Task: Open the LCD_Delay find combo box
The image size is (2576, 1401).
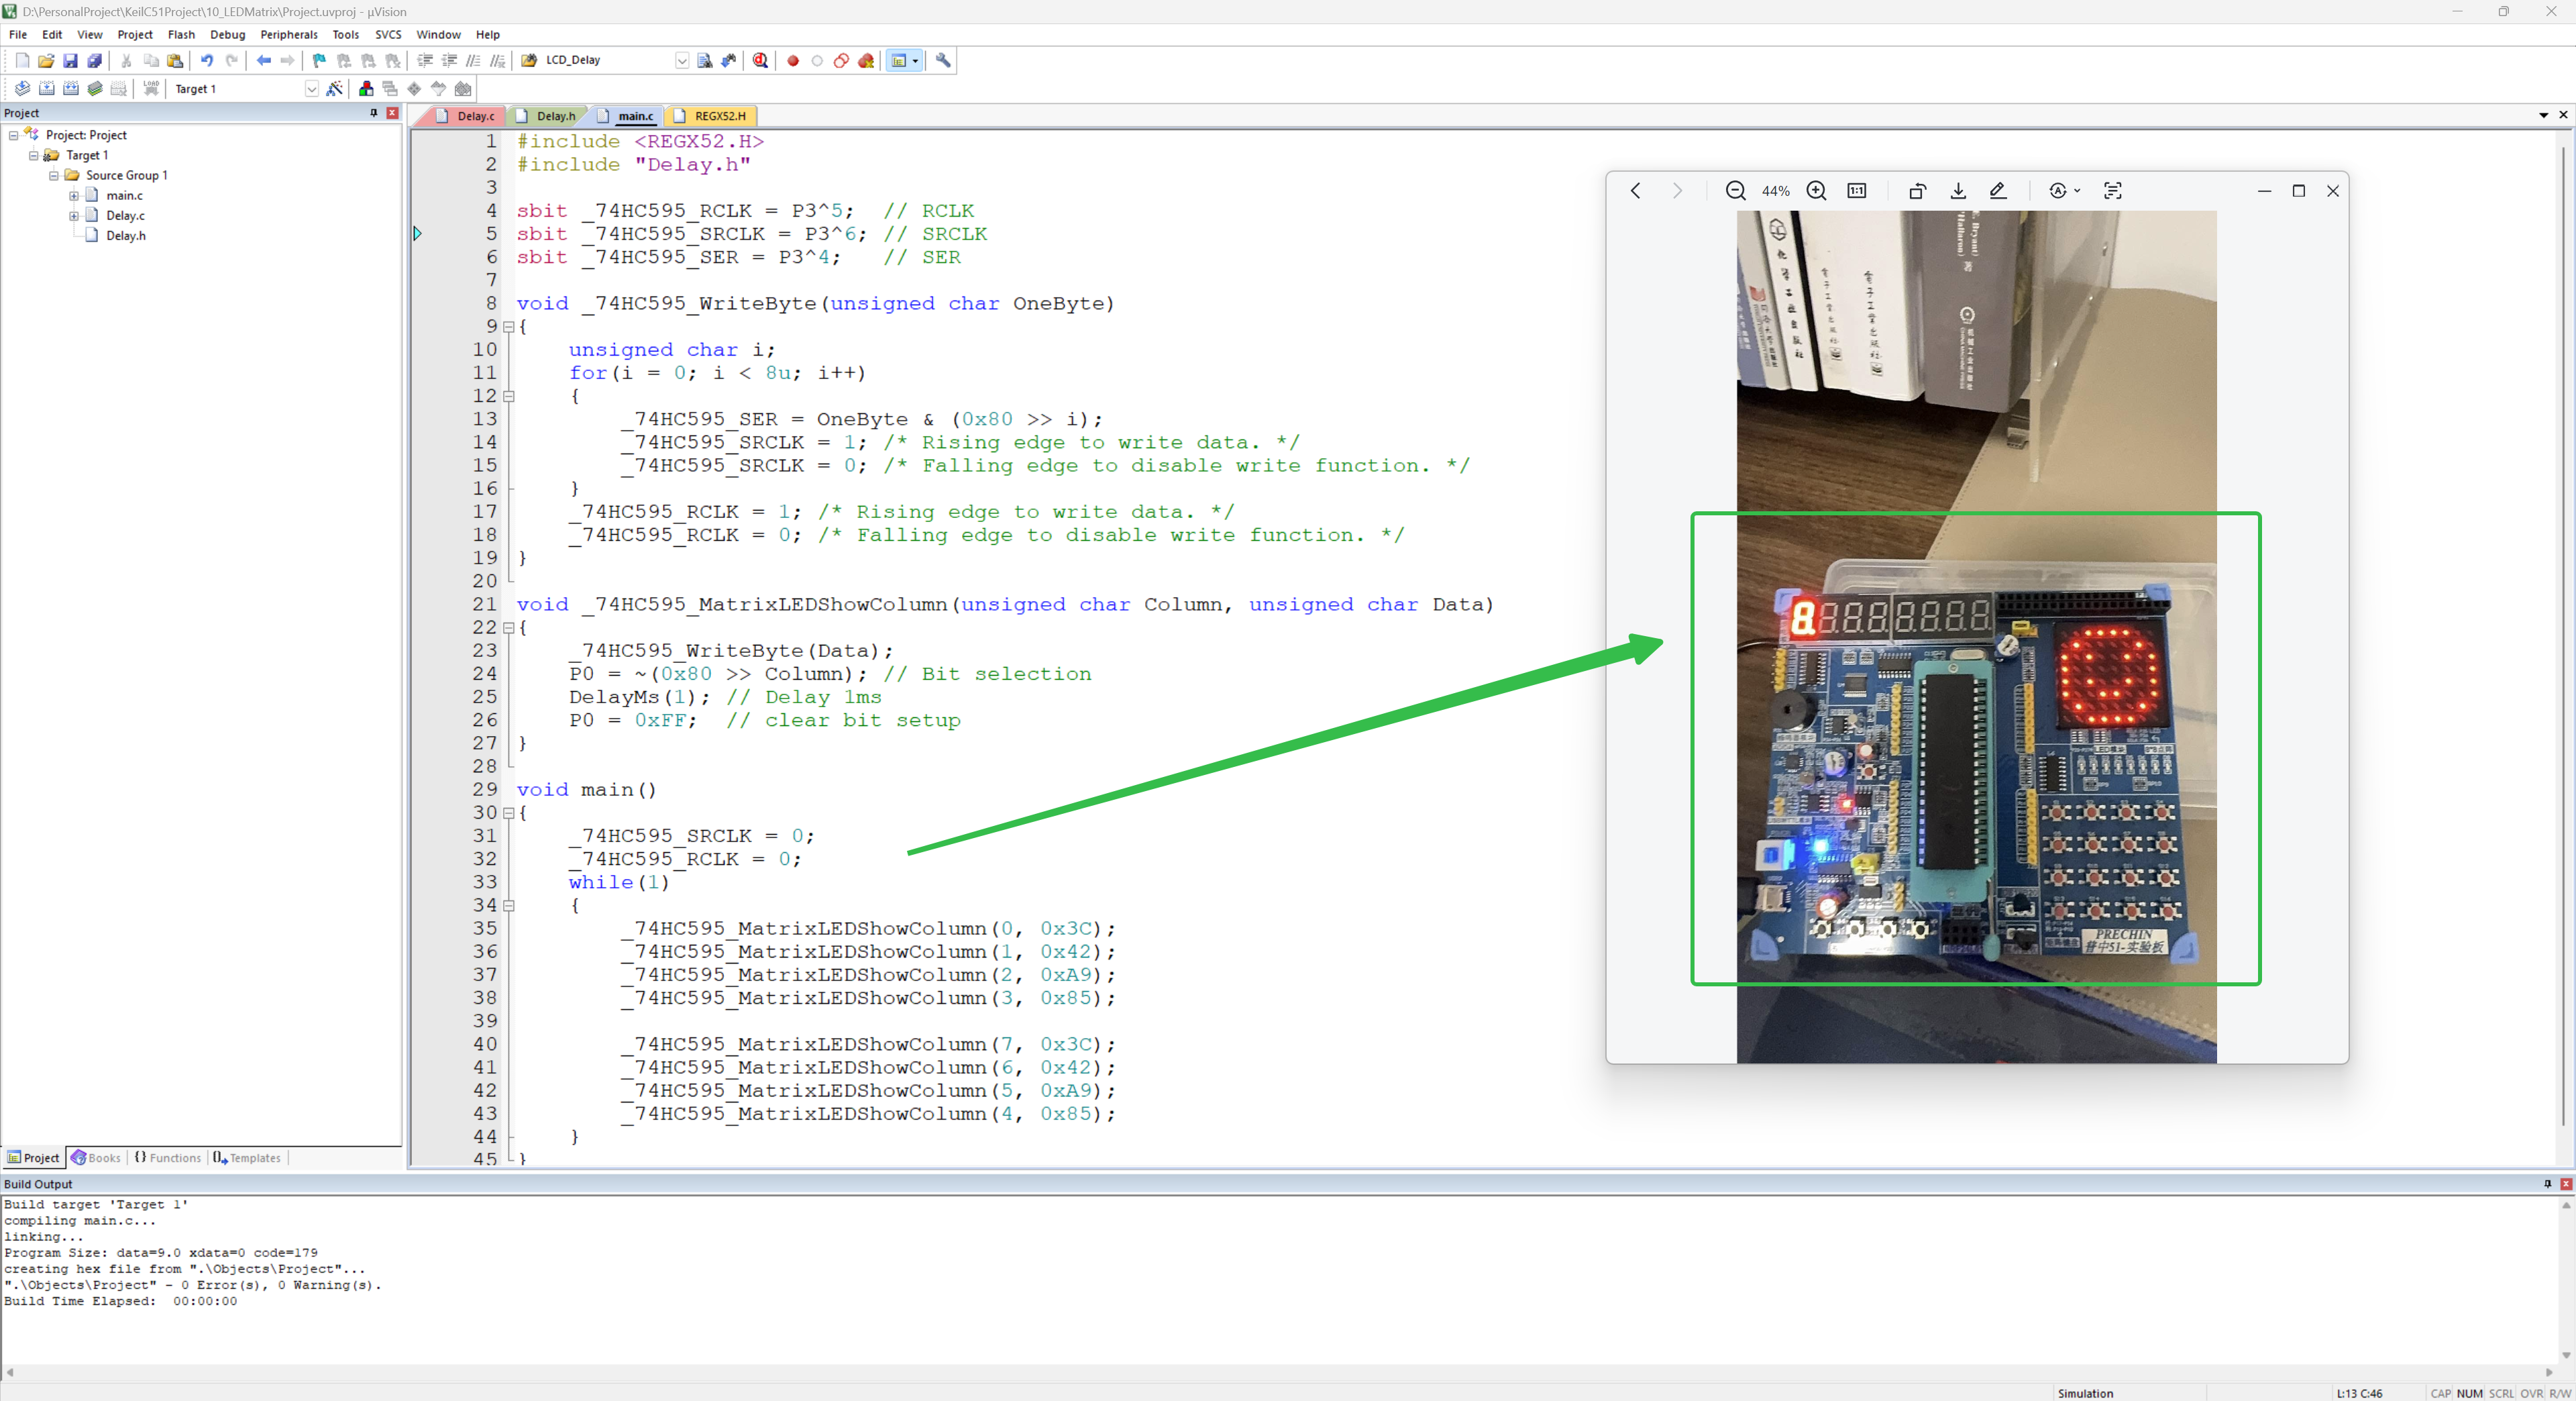Action: point(682,61)
